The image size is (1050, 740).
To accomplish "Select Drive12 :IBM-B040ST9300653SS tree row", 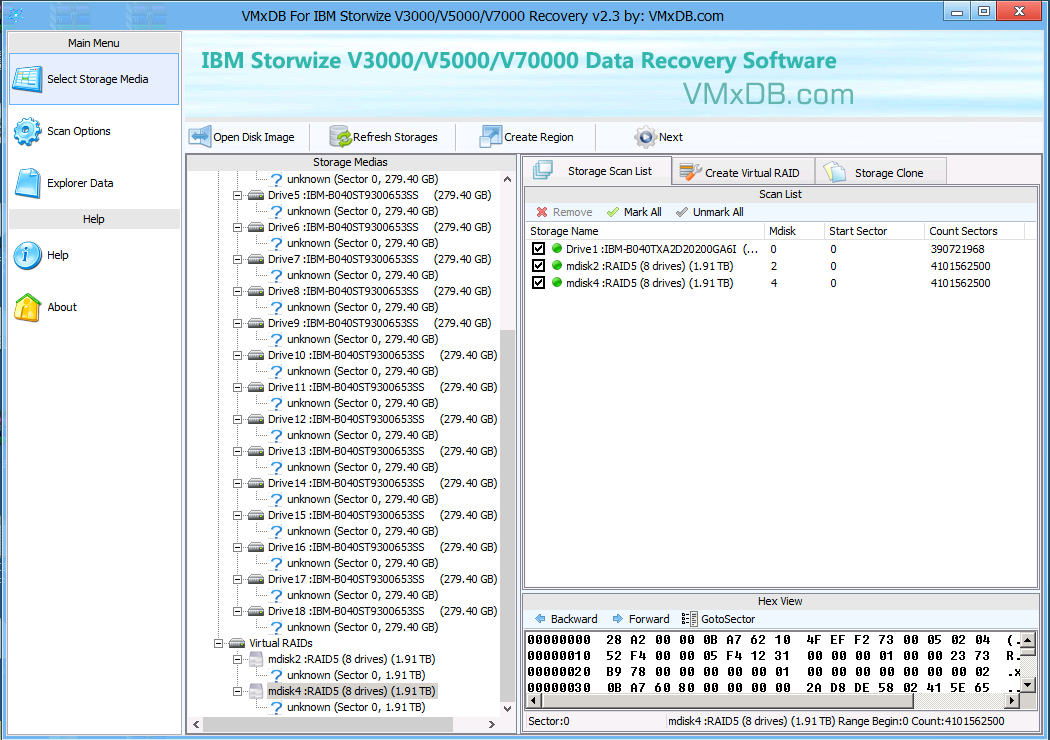I will [x=382, y=419].
